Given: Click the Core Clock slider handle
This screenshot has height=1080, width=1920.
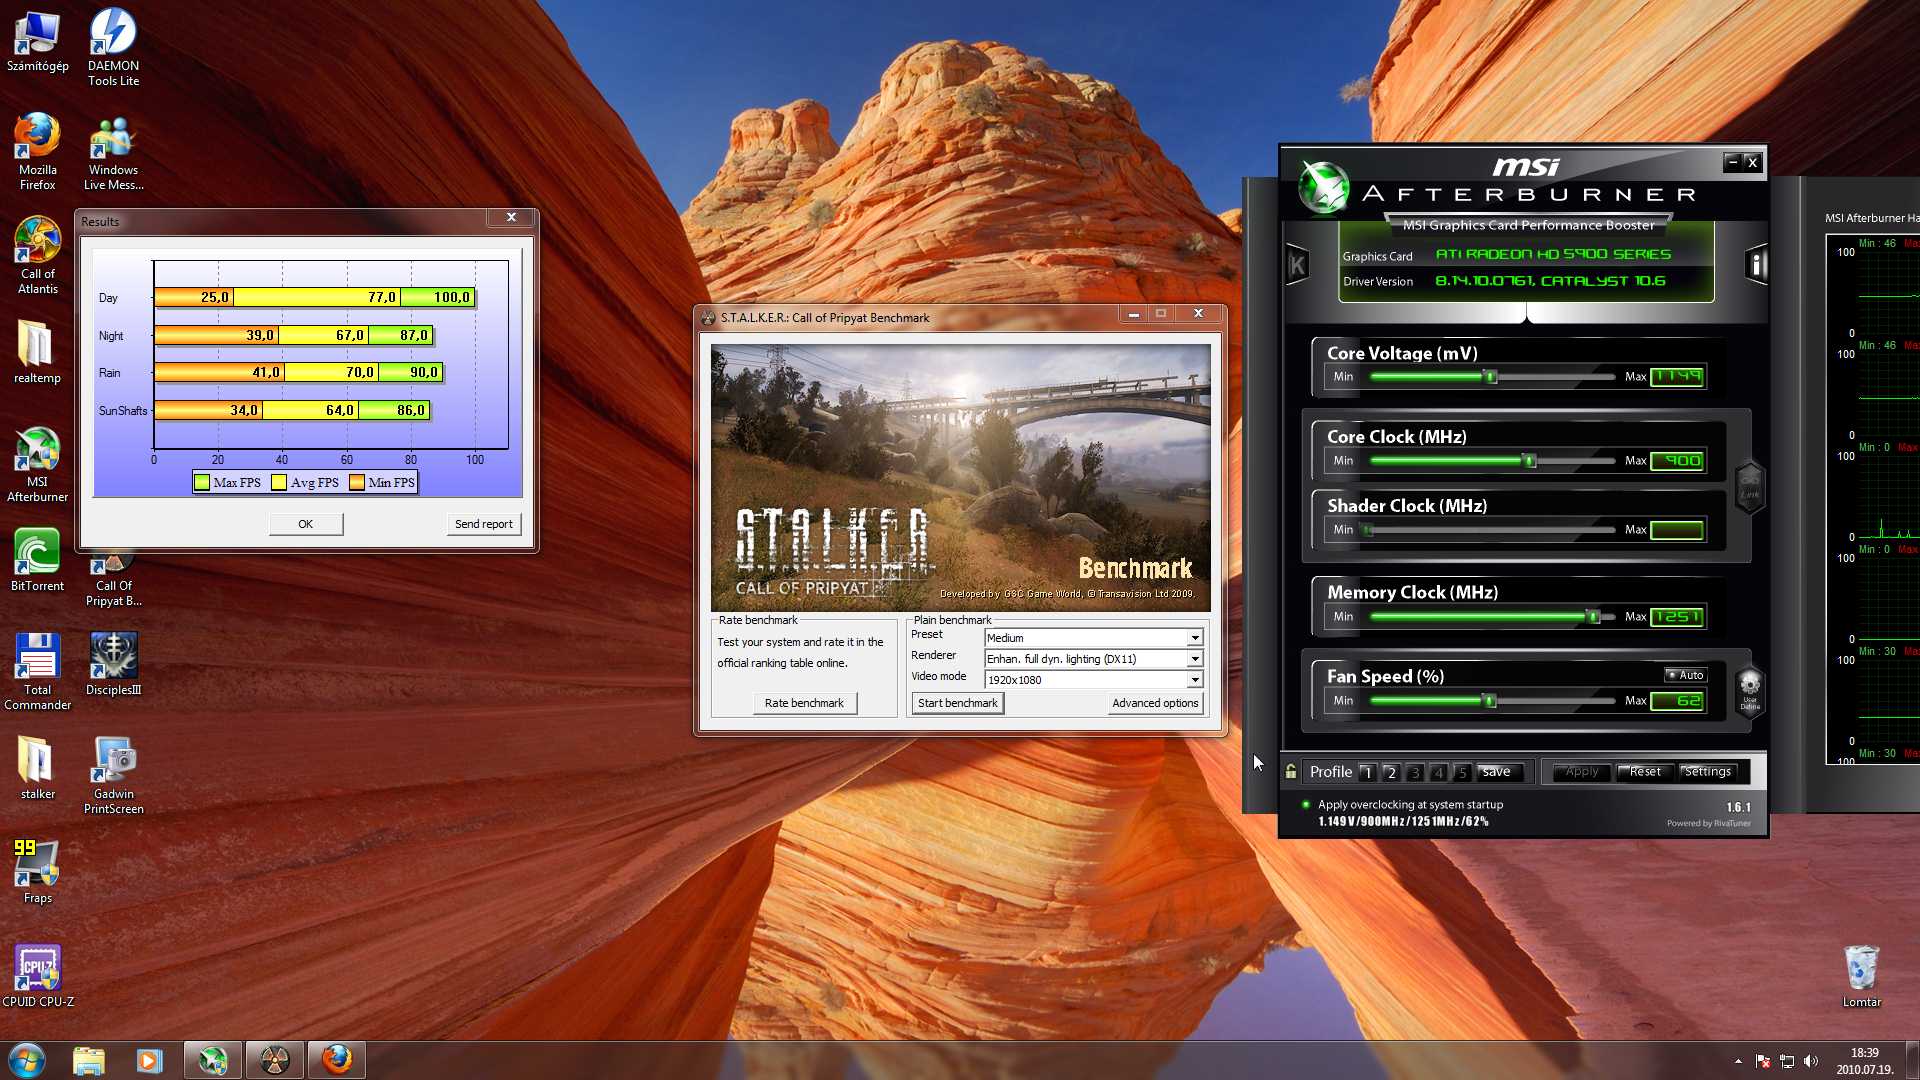Looking at the screenshot, I should (x=1529, y=461).
